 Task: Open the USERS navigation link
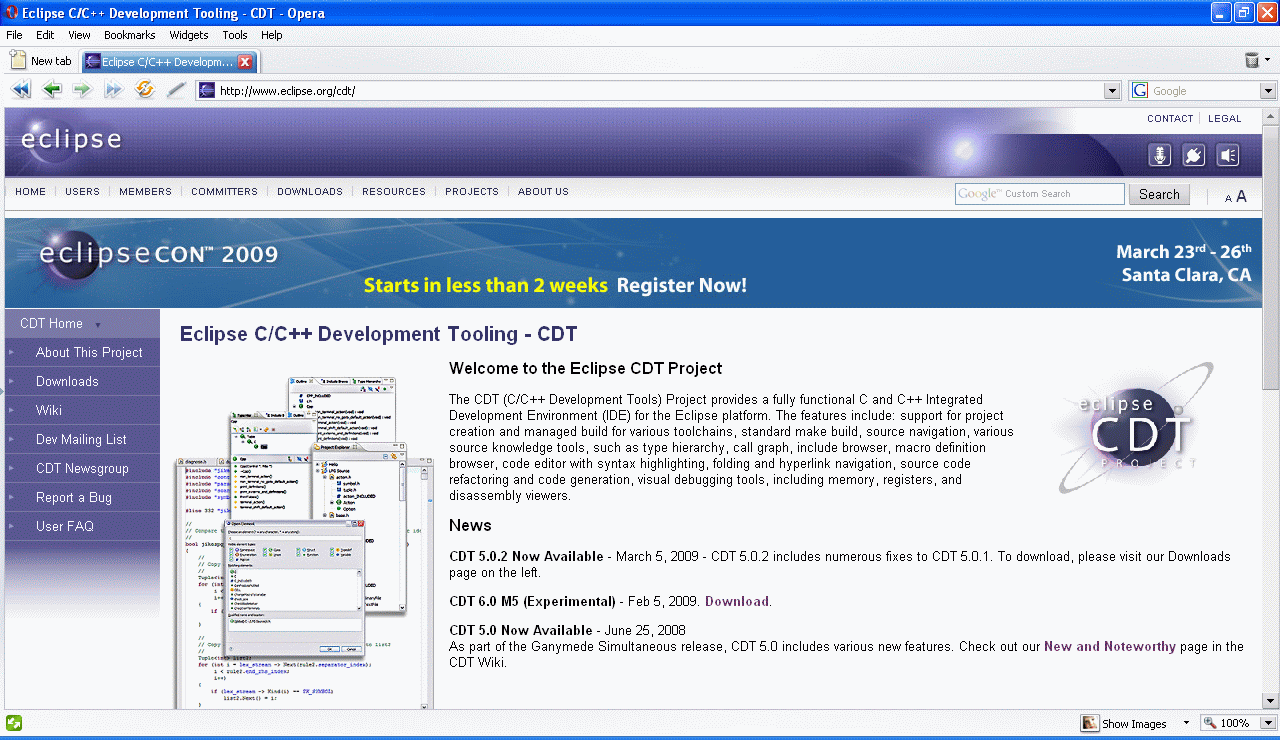83,191
